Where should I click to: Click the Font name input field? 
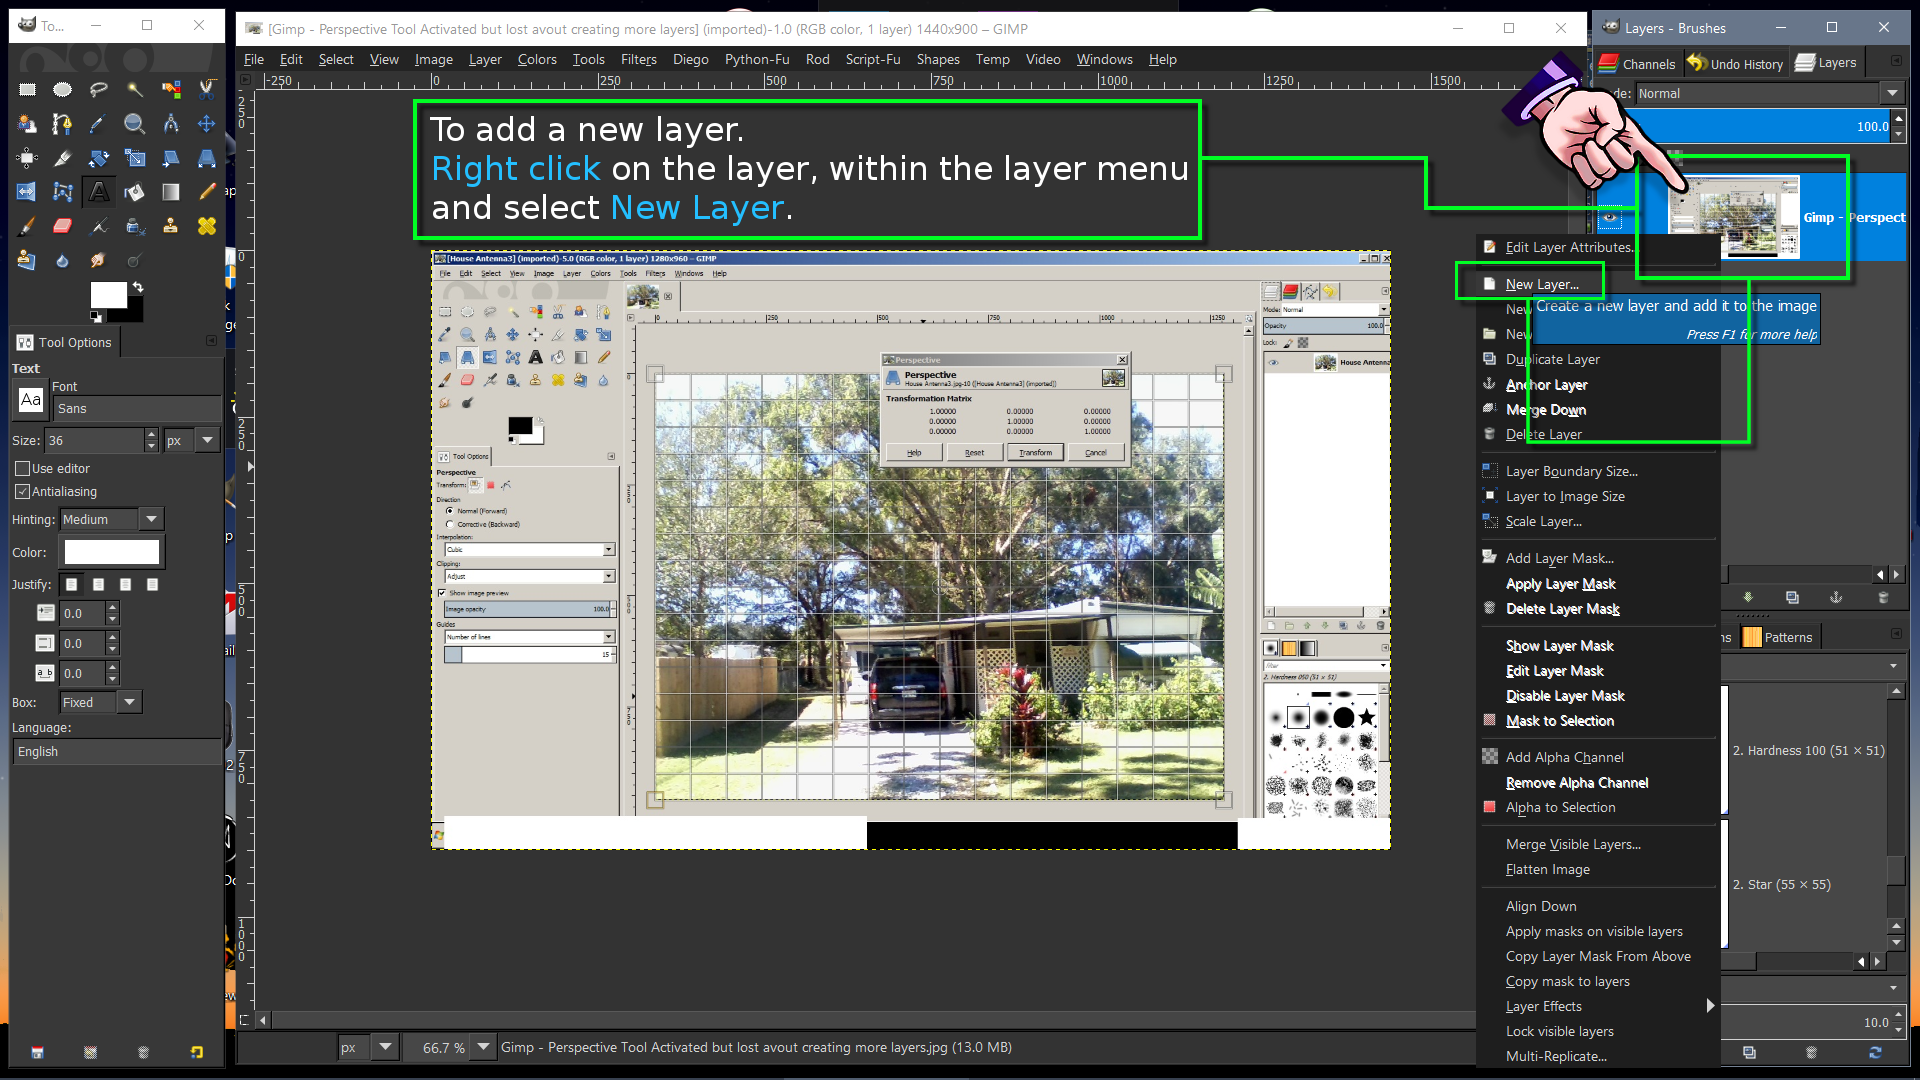[138, 409]
